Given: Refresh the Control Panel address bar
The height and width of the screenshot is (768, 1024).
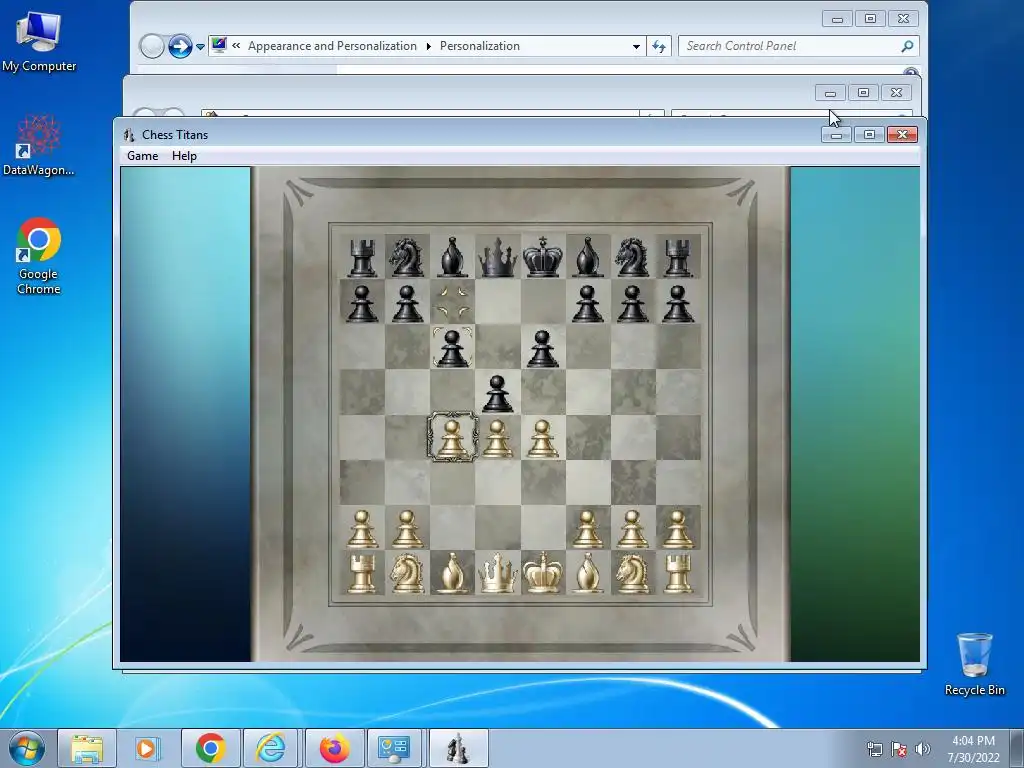Looking at the screenshot, I should [x=659, y=46].
